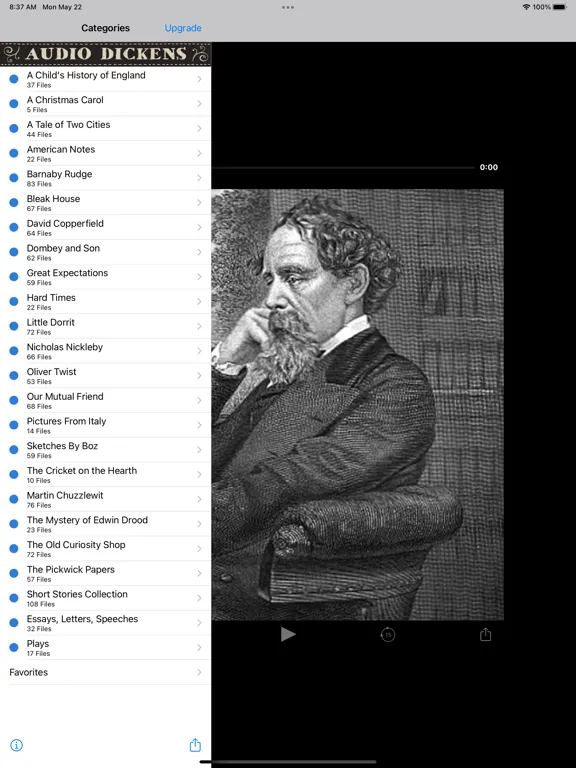Tap the battery indicator
This screenshot has width=576, height=768.
pos(560,7)
